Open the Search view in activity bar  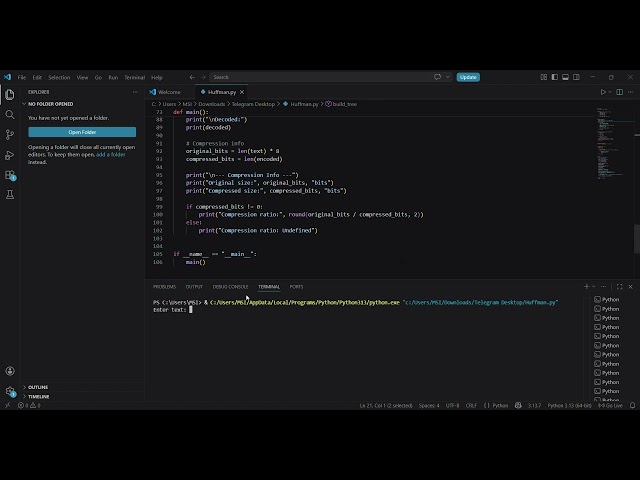click(10, 115)
